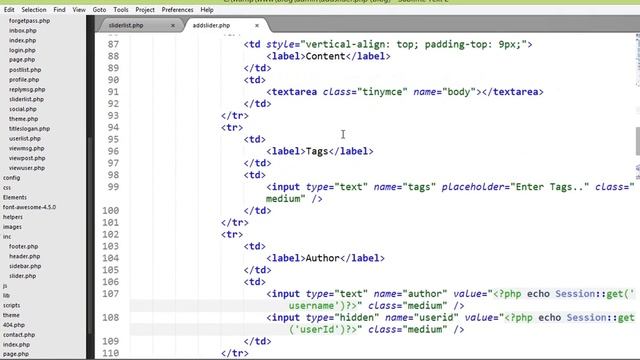This screenshot has height=360, width=640.
Task: Open viewpost.php in the sidebar
Action: click(x=27, y=158)
